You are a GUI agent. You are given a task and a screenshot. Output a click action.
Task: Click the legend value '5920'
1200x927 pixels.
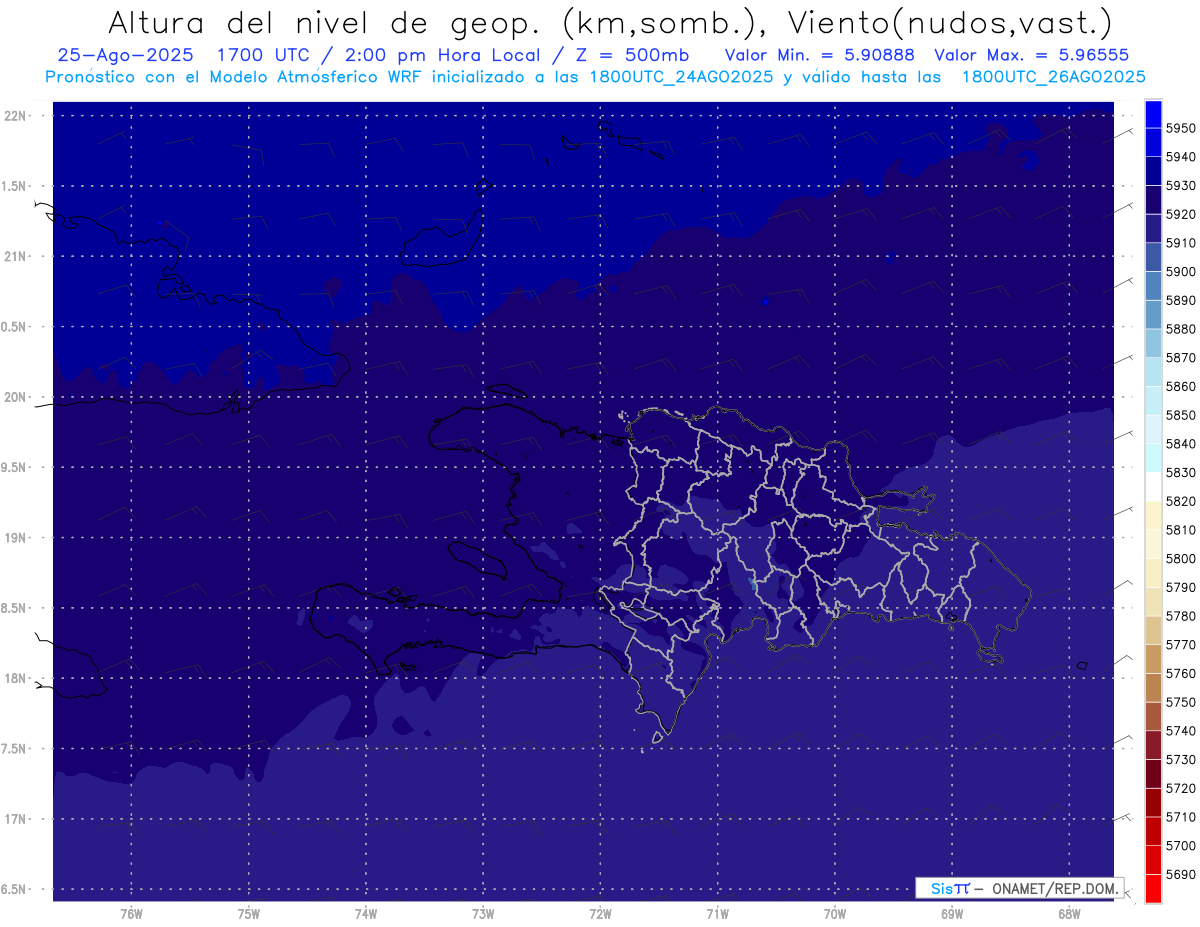1180,214
